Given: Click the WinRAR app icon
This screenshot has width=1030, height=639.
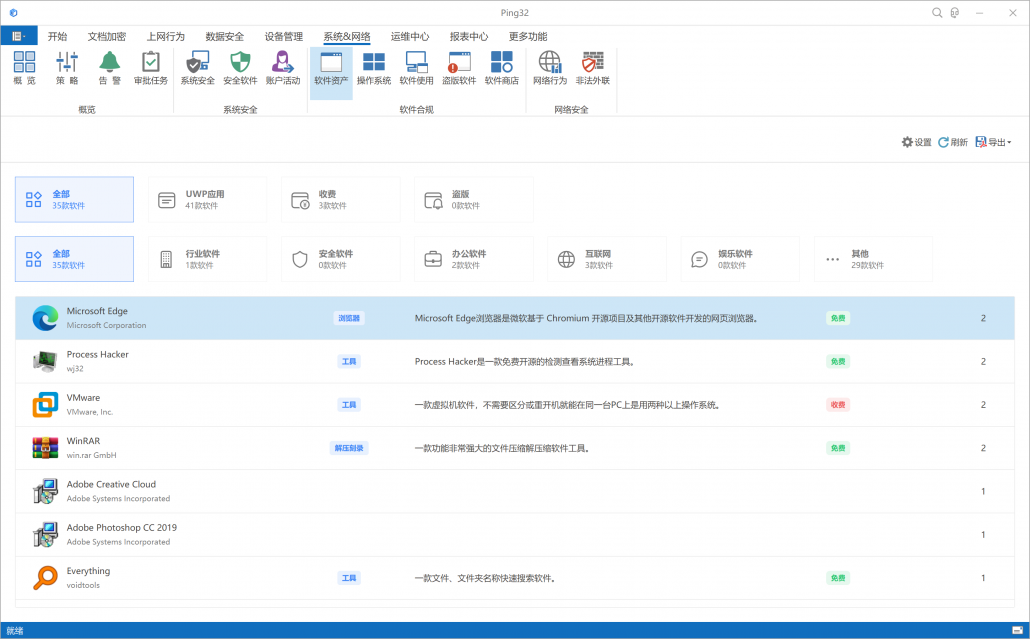Looking at the screenshot, I should click(x=45, y=448).
